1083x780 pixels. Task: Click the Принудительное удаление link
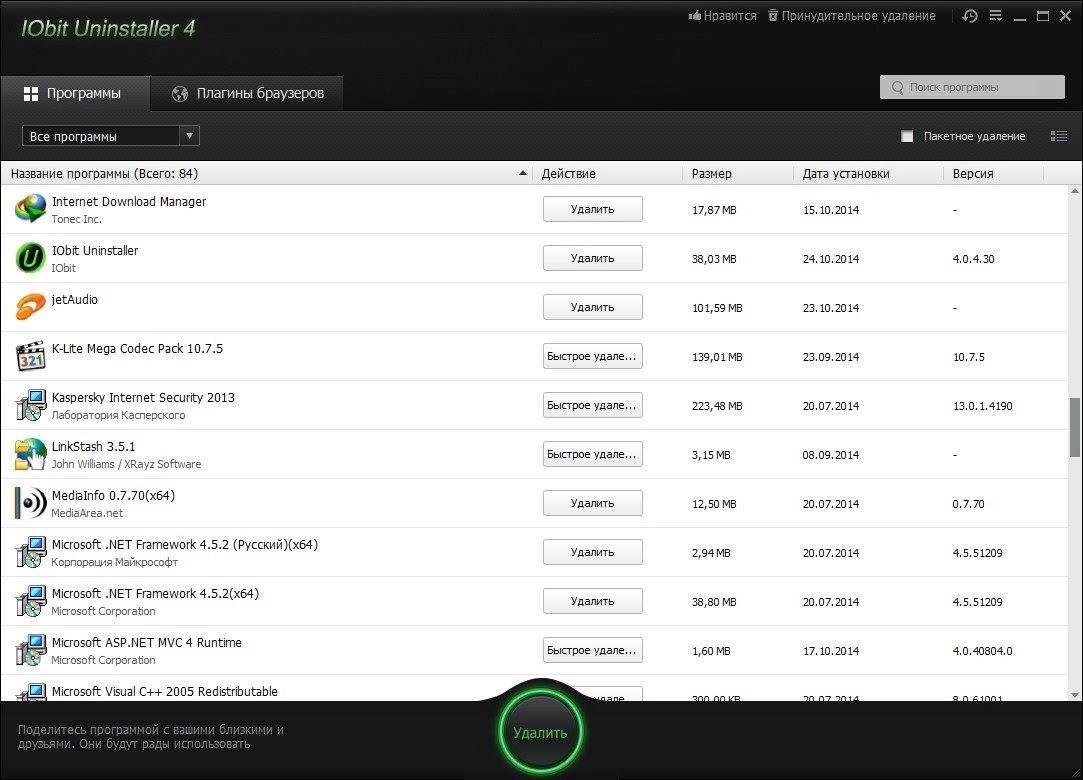click(x=859, y=16)
